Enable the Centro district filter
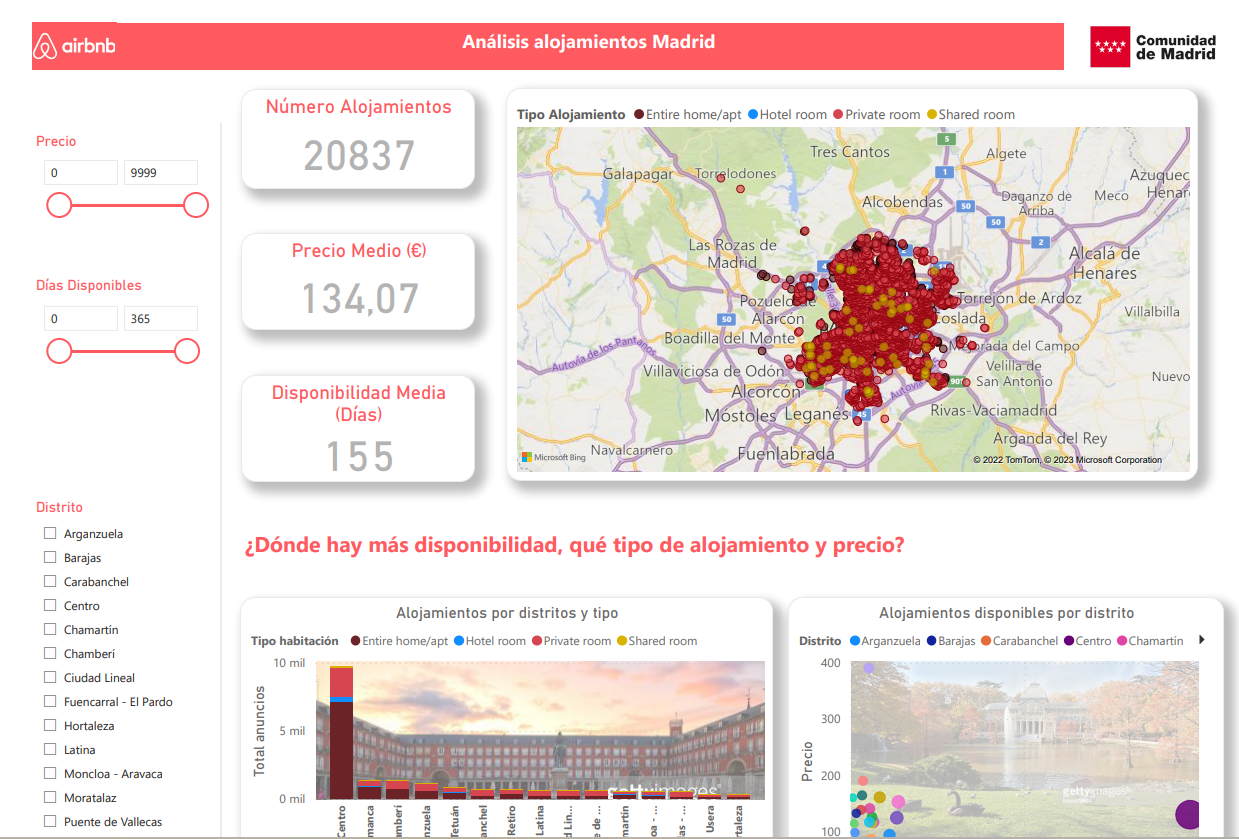The height and width of the screenshot is (839, 1239). pyautogui.click(x=50, y=606)
